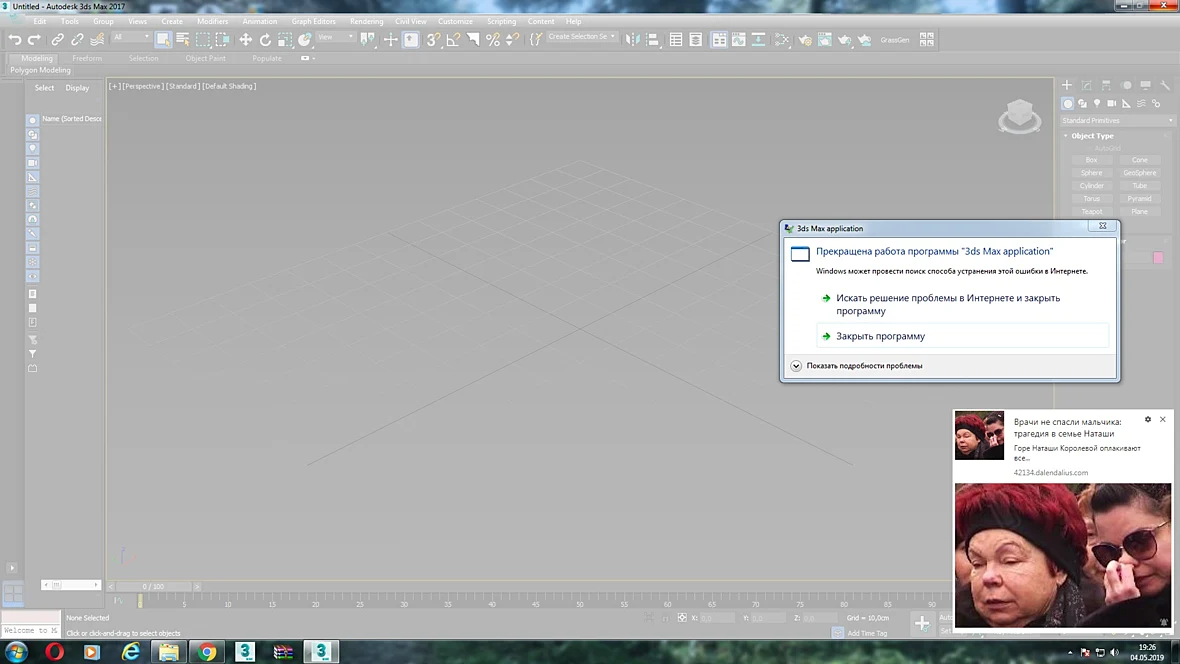Click the pink object color swatch

click(x=1158, y=257)
